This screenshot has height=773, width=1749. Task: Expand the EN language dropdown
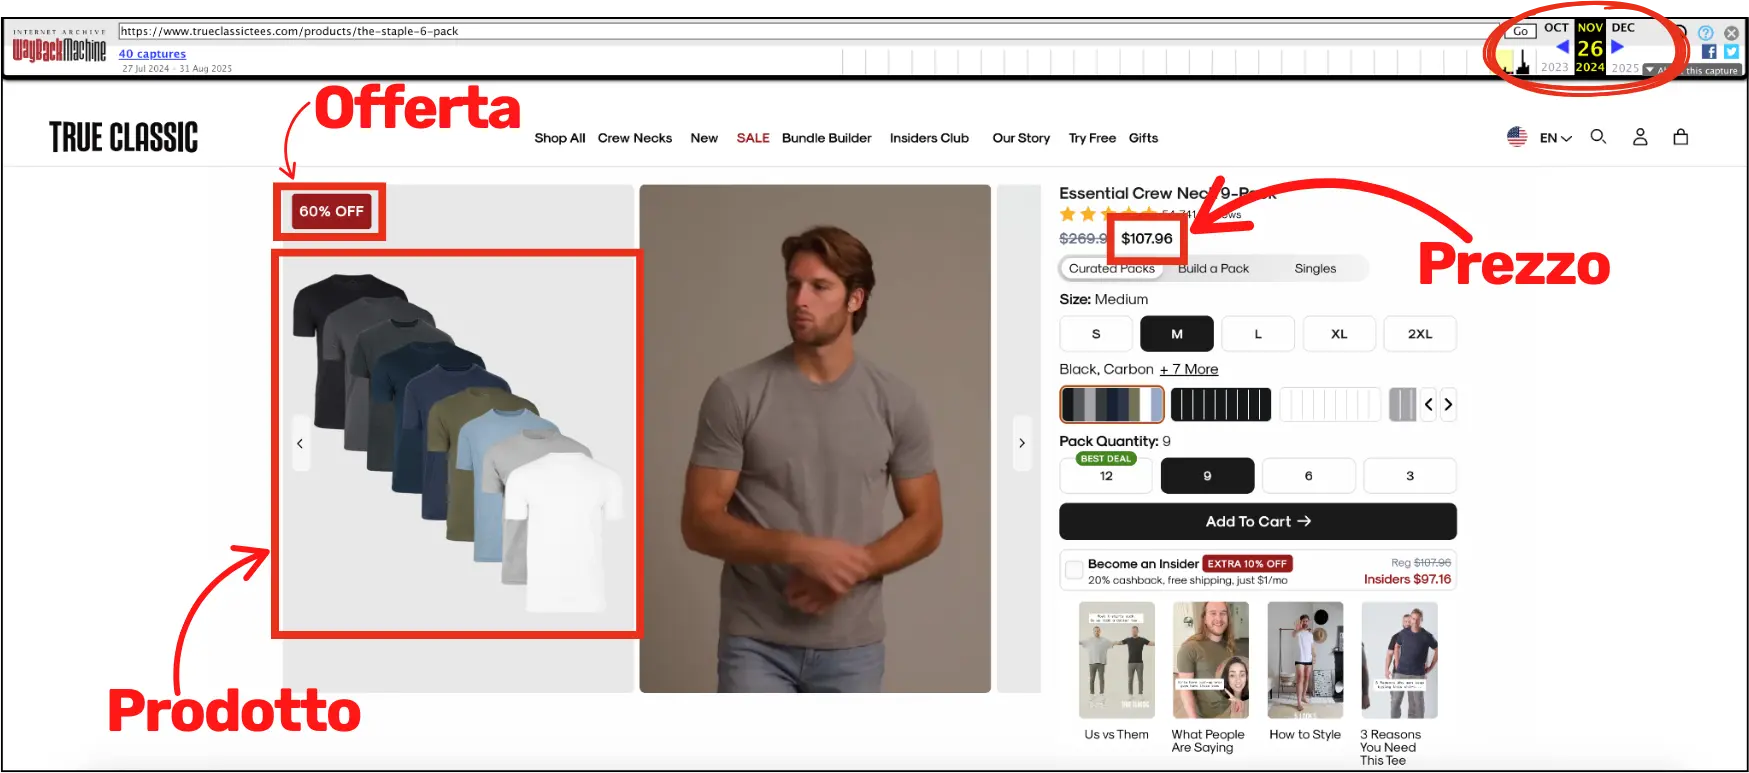coord(1555,138)
